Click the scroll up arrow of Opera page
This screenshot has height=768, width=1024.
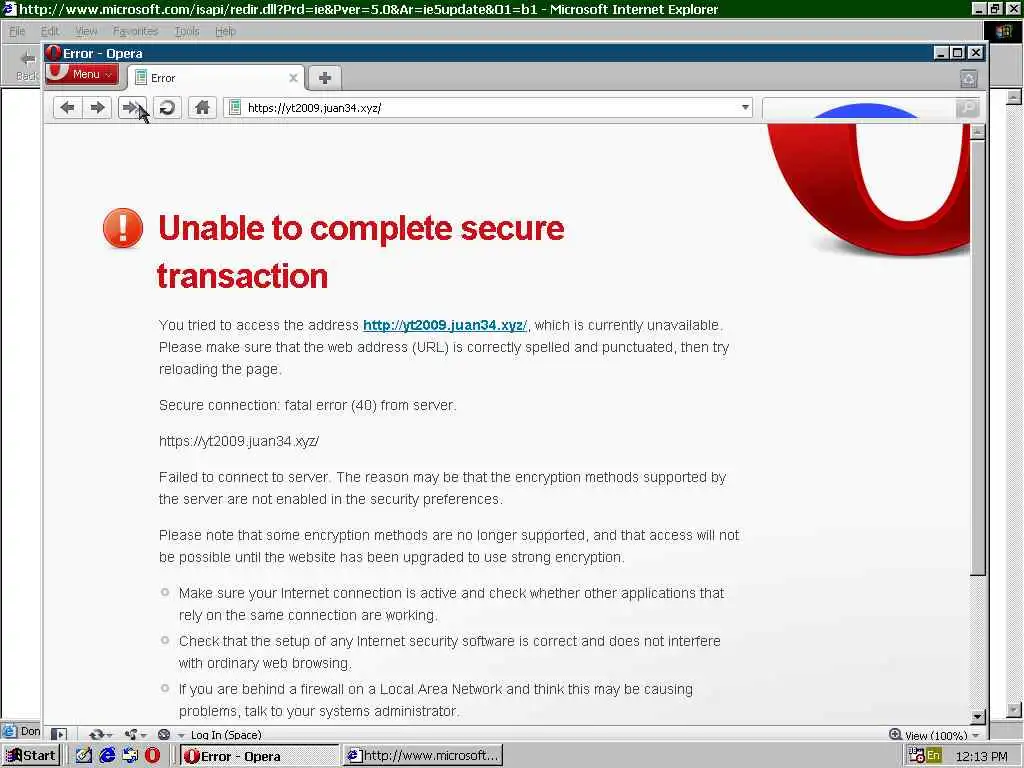[977, 132]
